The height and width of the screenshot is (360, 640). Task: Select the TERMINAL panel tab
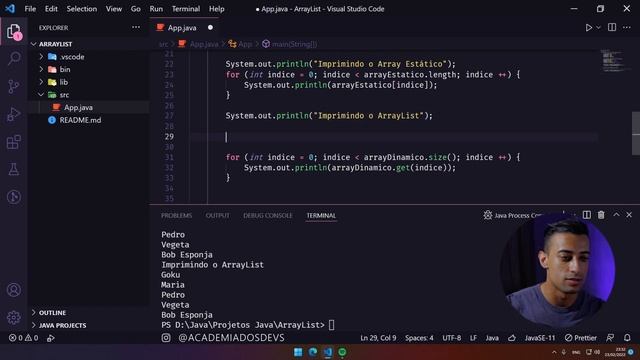[321, 215]
